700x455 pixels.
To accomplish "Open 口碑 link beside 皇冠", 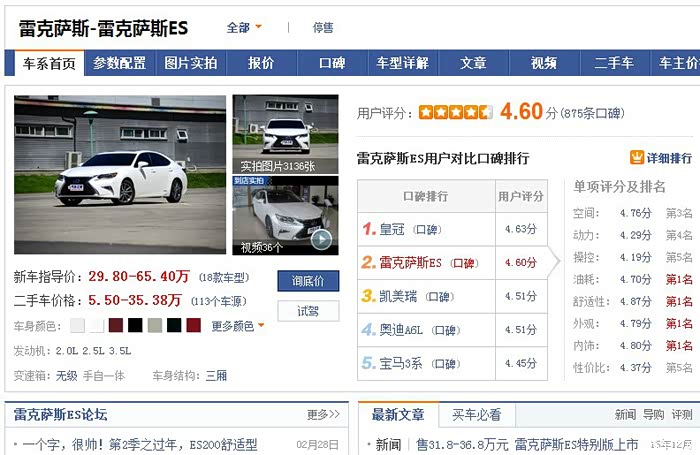I will pyautogui.click(x=426, y=230).
